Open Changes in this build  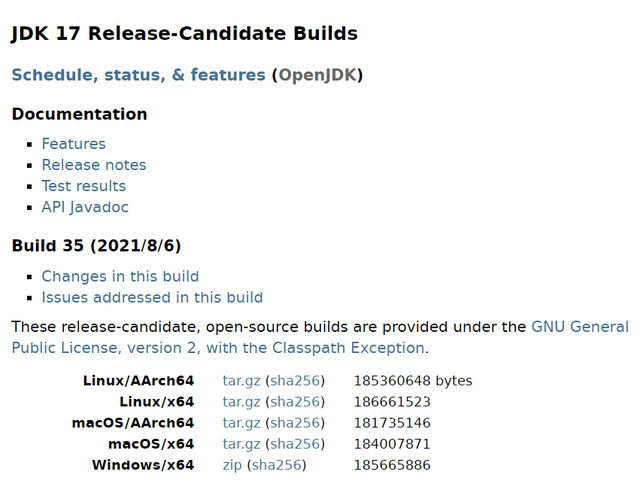[x=120, y=276]
